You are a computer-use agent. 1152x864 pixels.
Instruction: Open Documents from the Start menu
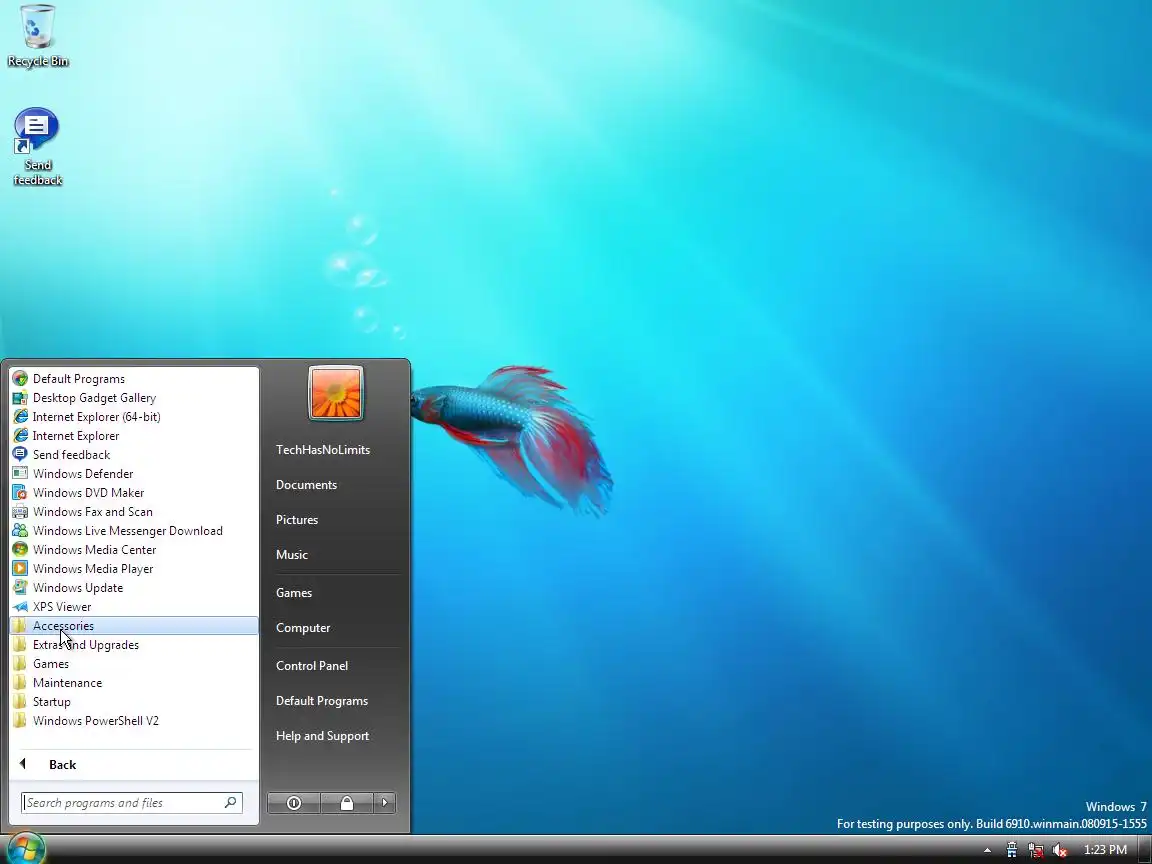click(306, 485)
